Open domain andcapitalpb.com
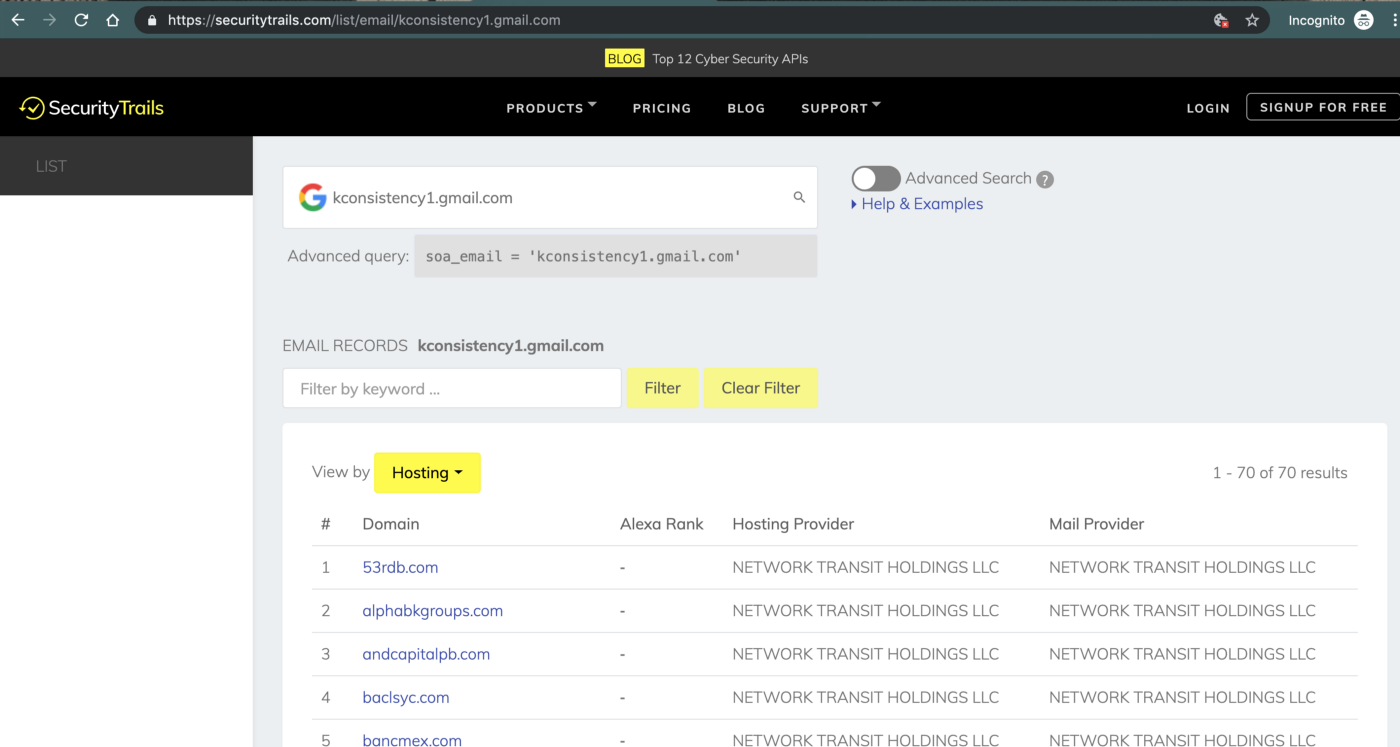 426,654
